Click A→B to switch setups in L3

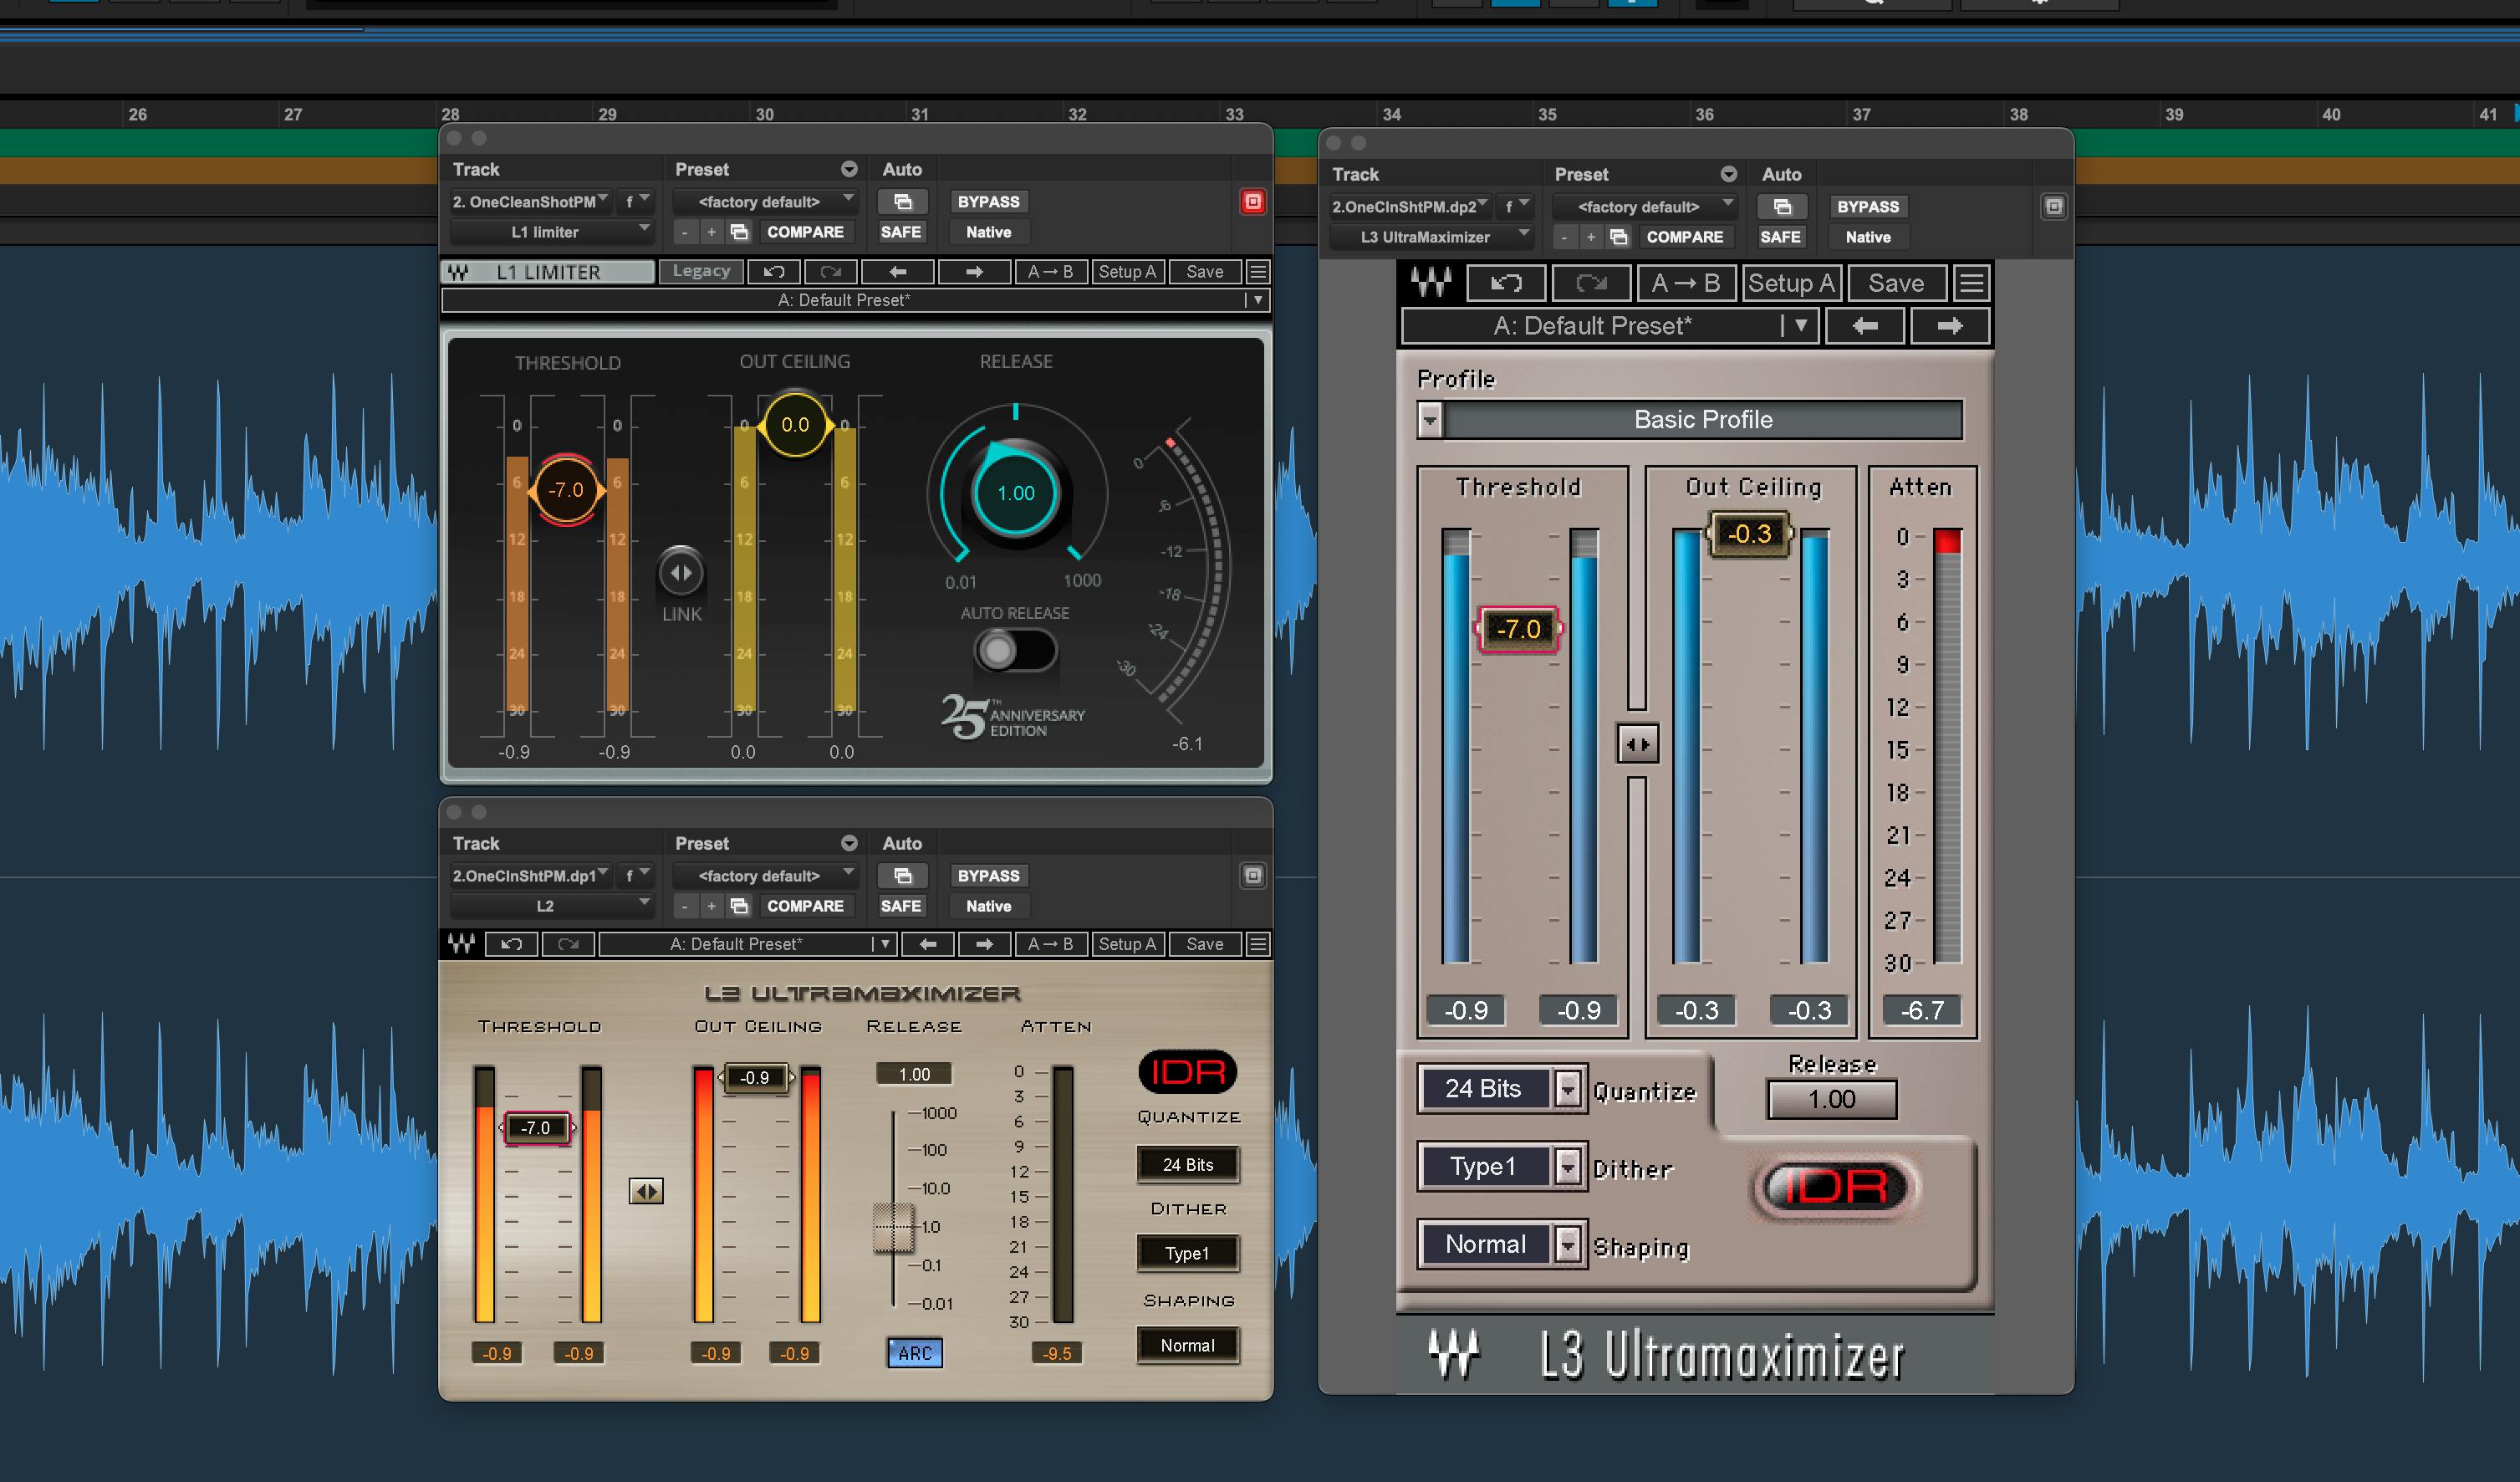1687,283
